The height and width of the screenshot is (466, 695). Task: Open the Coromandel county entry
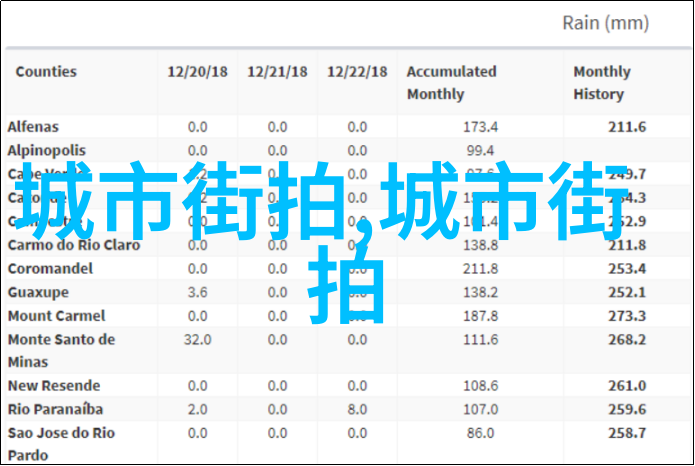[x=50, y=268]
